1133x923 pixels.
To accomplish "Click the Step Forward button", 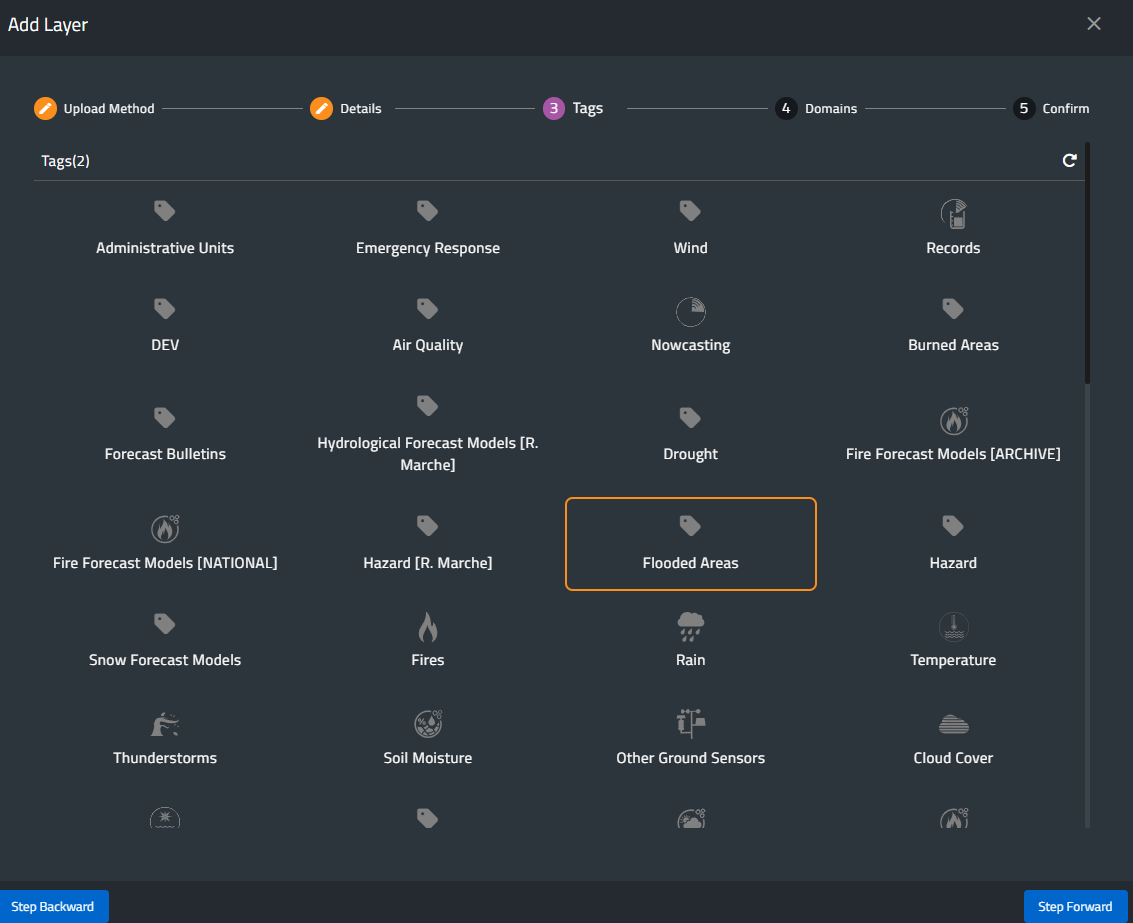I will click(x=1075, y=906).
